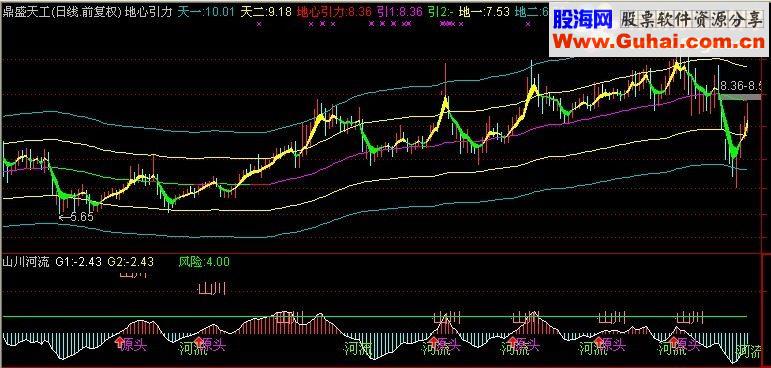Click the red 地心引力:8.36 label

(334, 11)
